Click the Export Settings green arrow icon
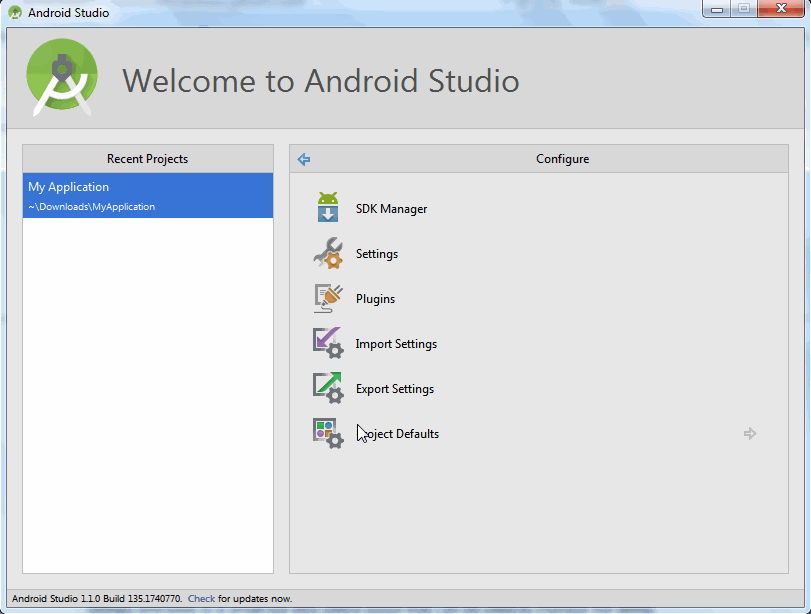Viewport: 811px width, 614px height. point(328,388)
